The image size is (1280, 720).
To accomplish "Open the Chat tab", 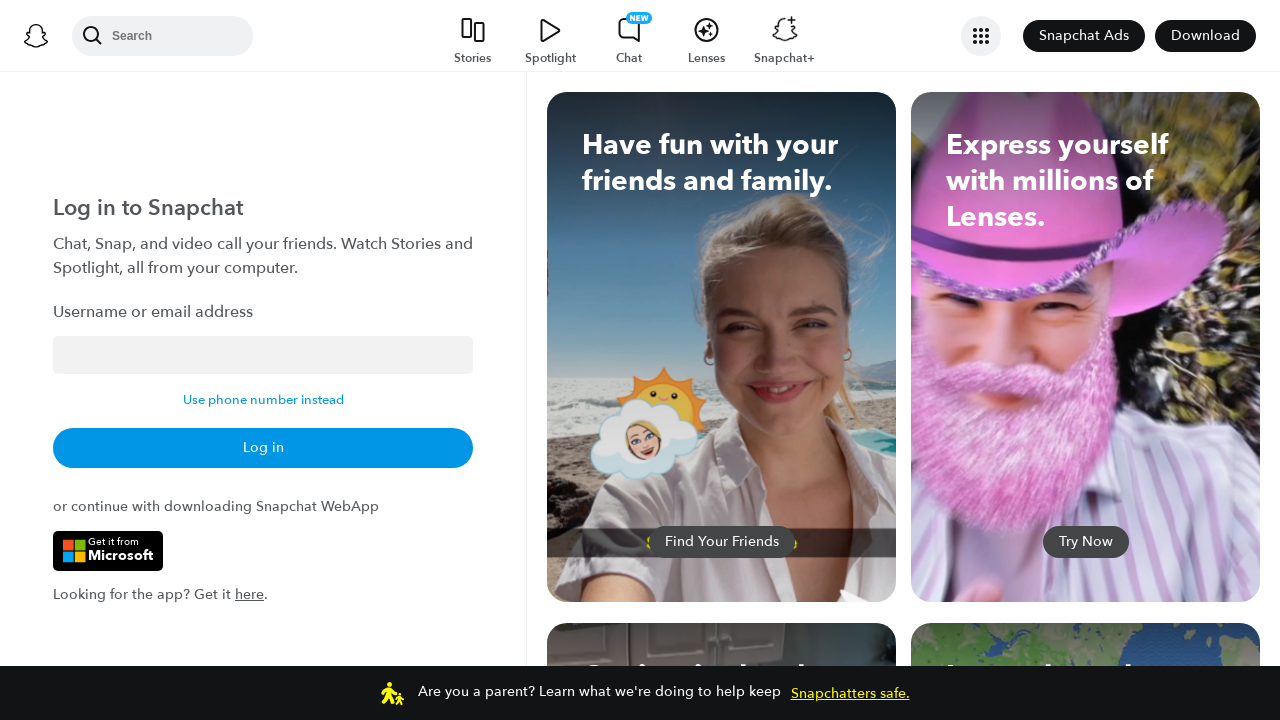I will [x=629, y=41].
